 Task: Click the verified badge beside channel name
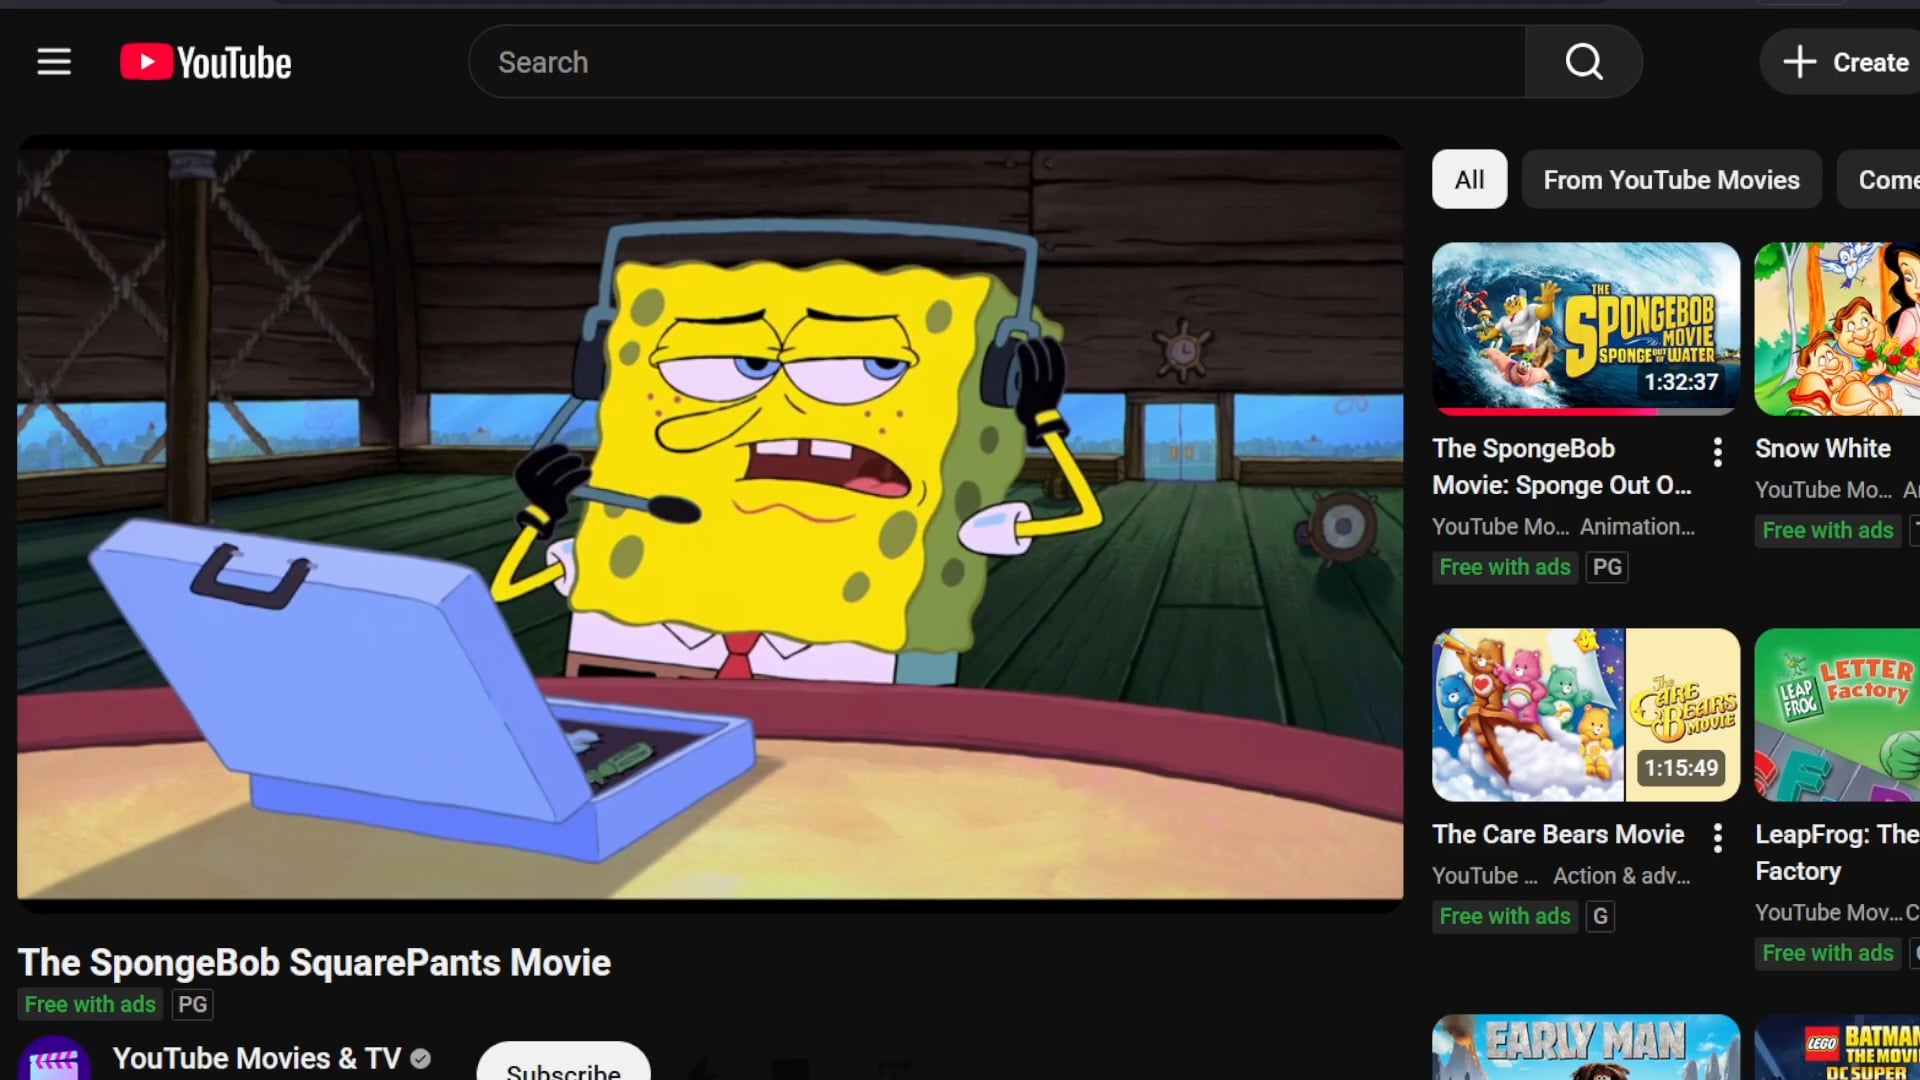(x=421, y=1058)
